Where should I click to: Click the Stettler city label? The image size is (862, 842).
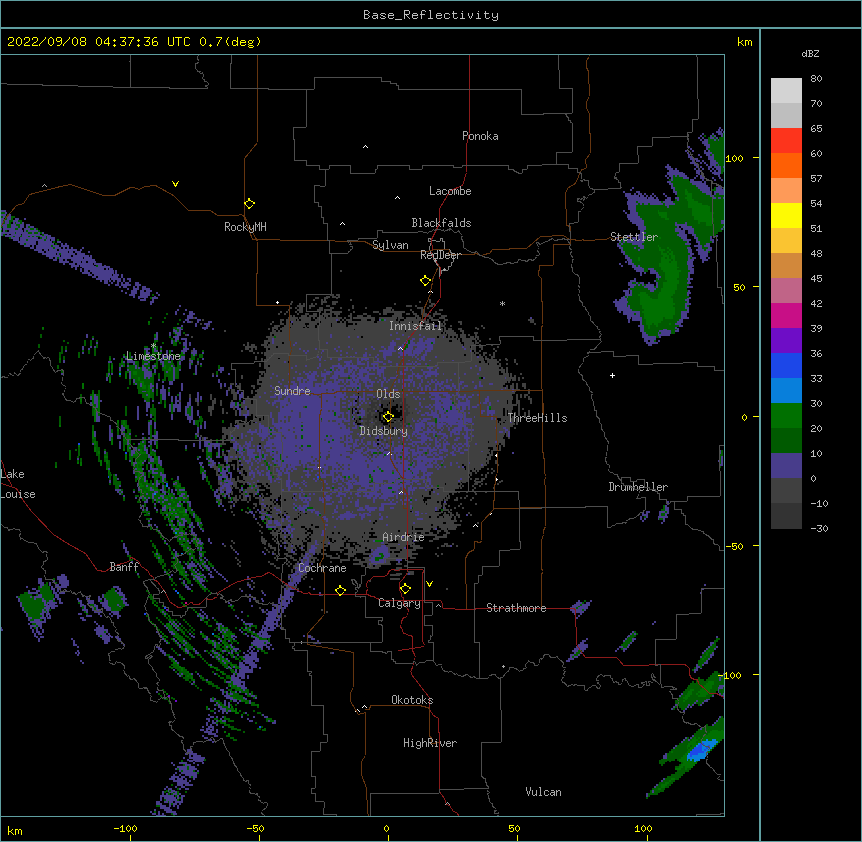click(634, 237)
